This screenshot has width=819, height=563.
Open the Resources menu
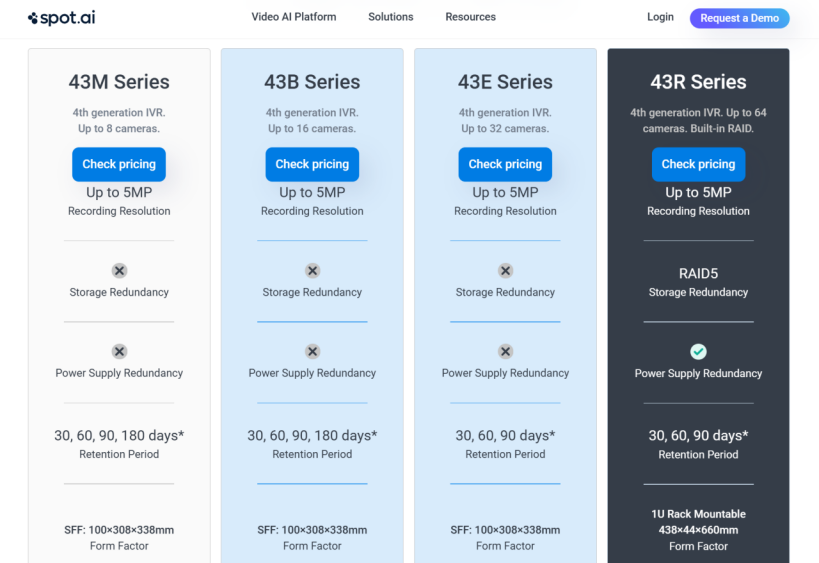[x=471, y=17]
